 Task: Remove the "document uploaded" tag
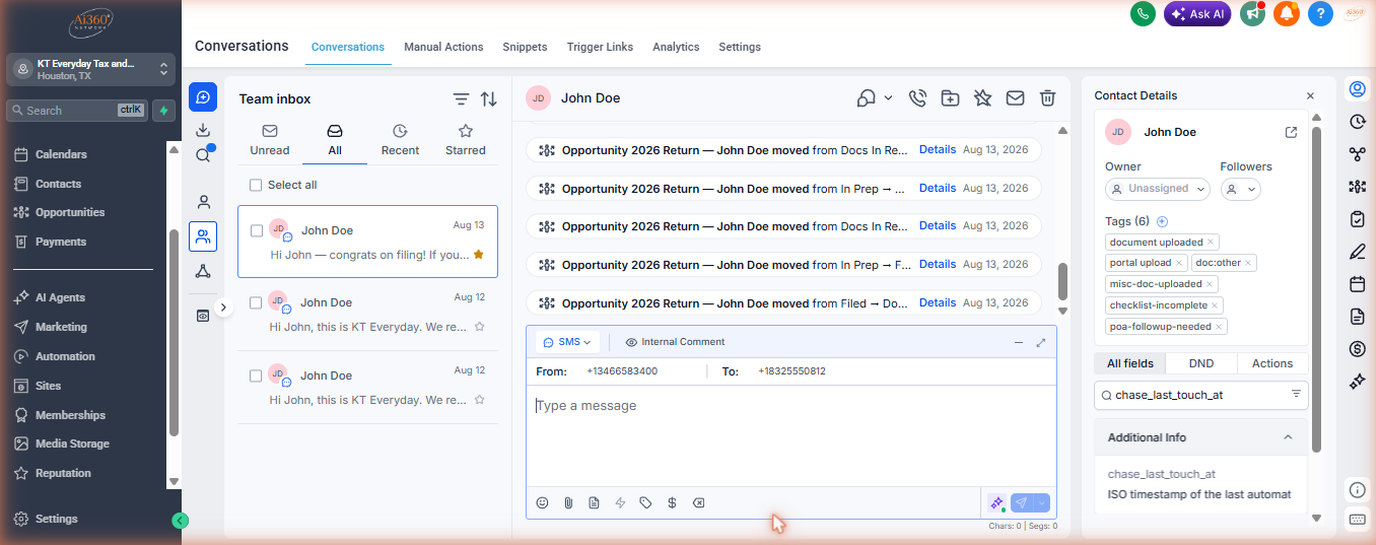coord(1210,242)
